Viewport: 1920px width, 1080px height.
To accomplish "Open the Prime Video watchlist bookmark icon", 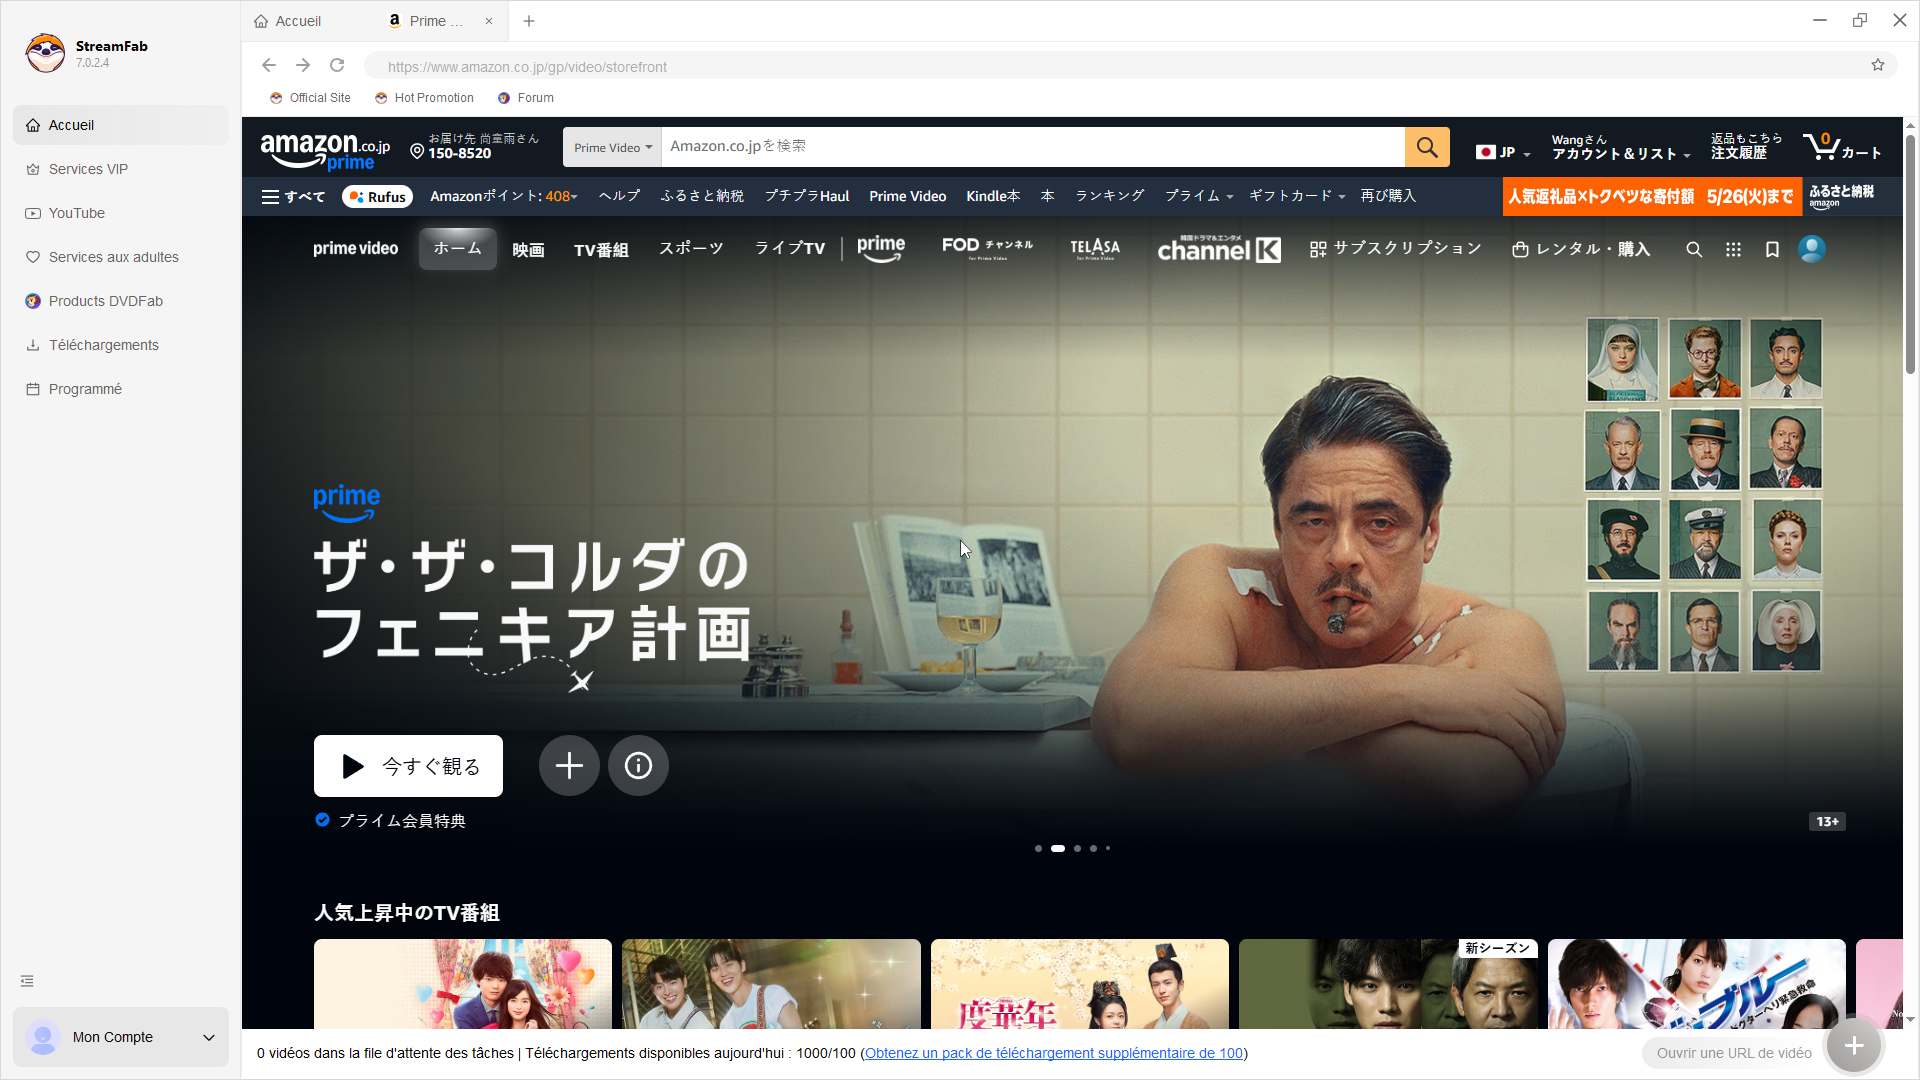I will pyautogui.click(x=1772, y=249).
